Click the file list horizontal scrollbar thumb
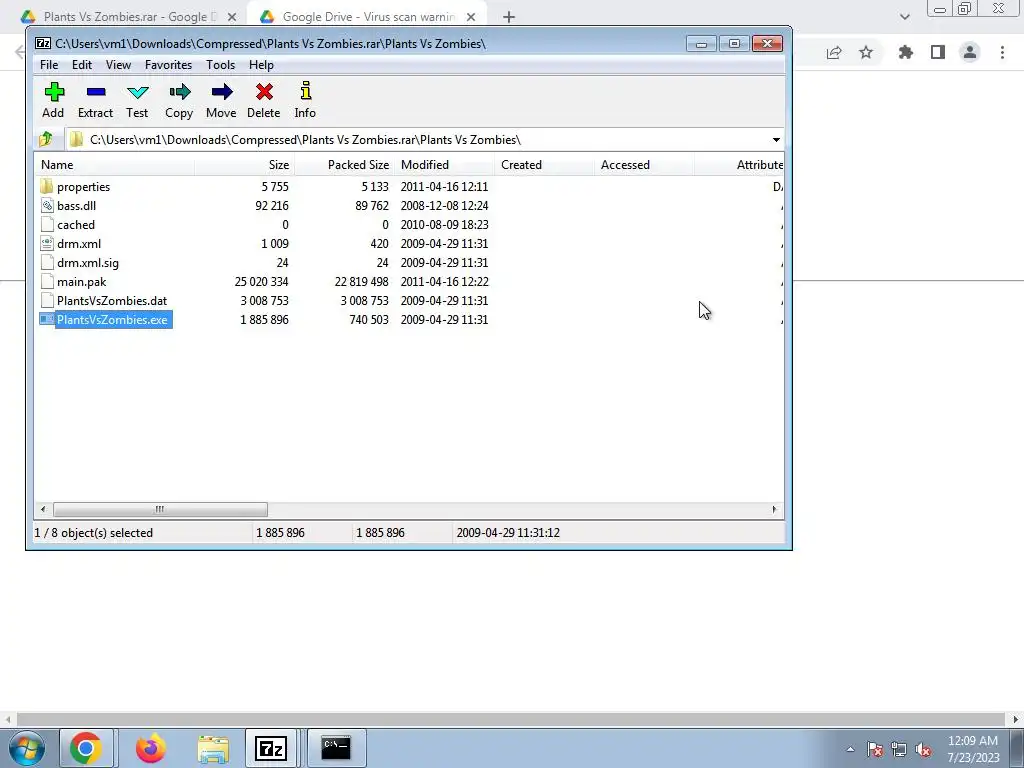 tap(160, 509)
